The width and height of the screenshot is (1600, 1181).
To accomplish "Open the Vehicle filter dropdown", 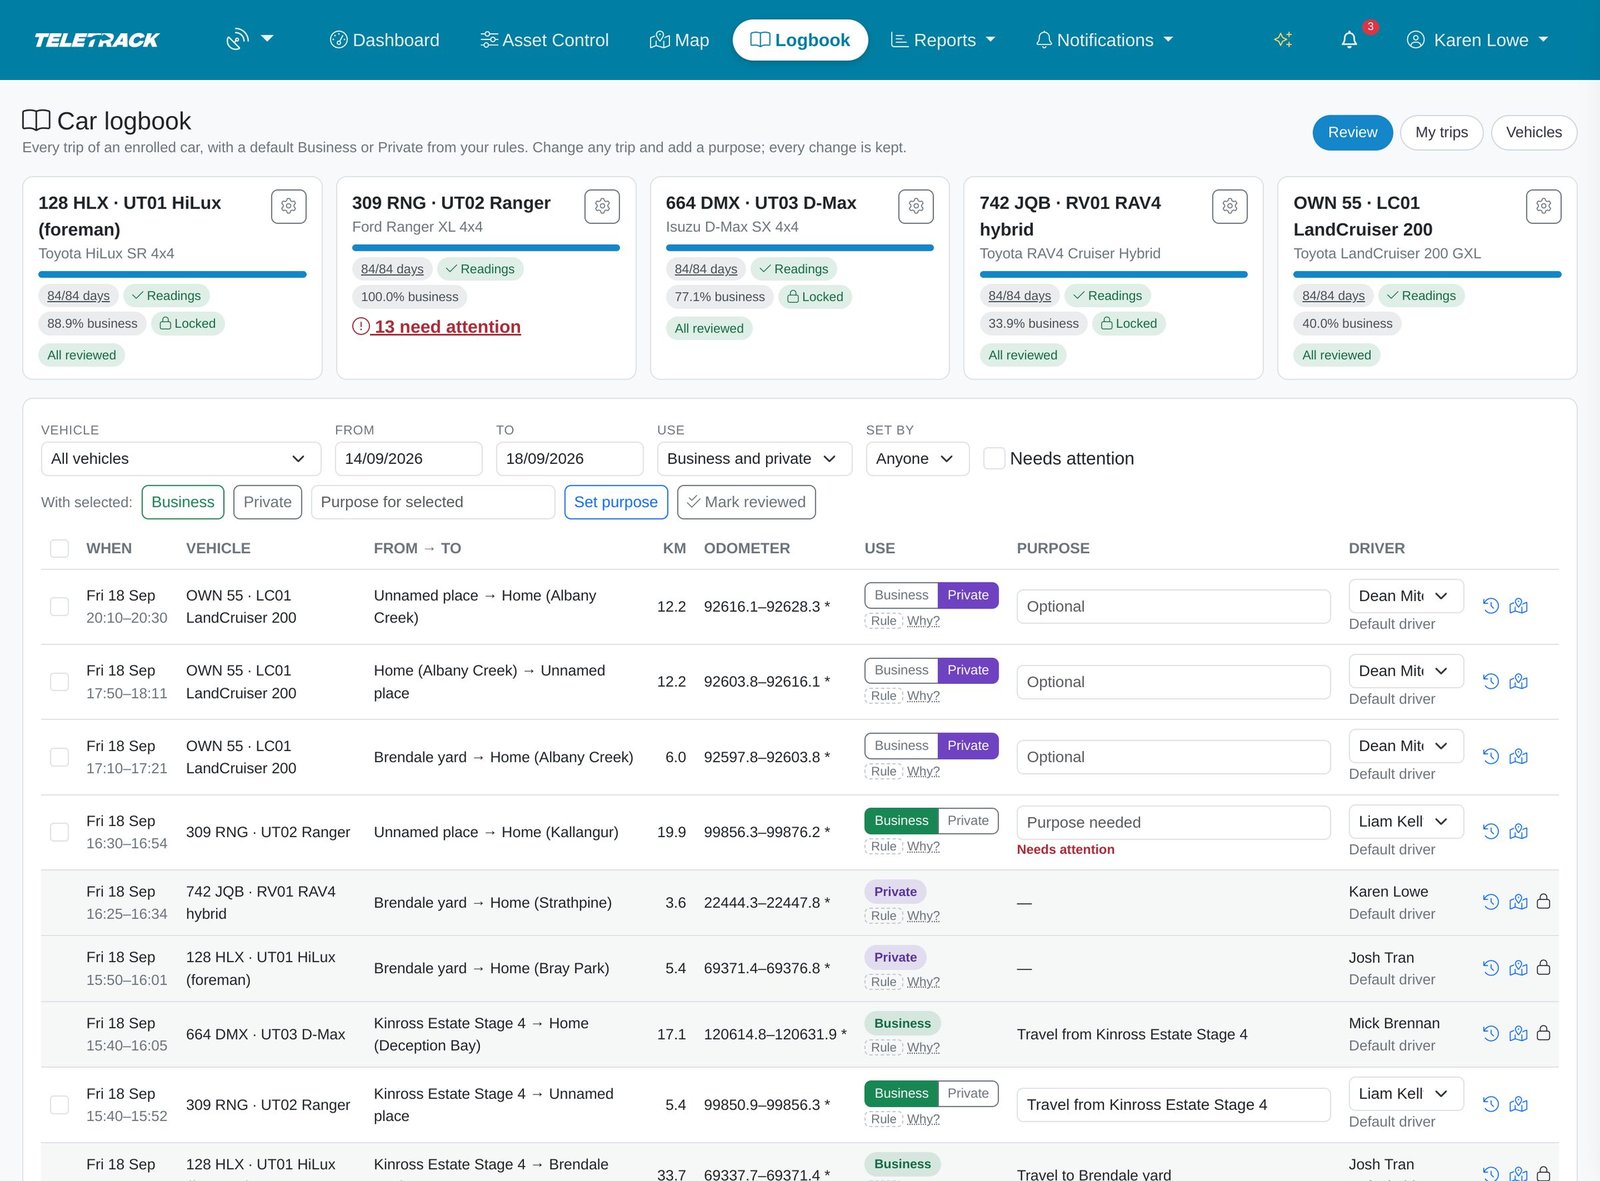I will click(x=180, y=459).
